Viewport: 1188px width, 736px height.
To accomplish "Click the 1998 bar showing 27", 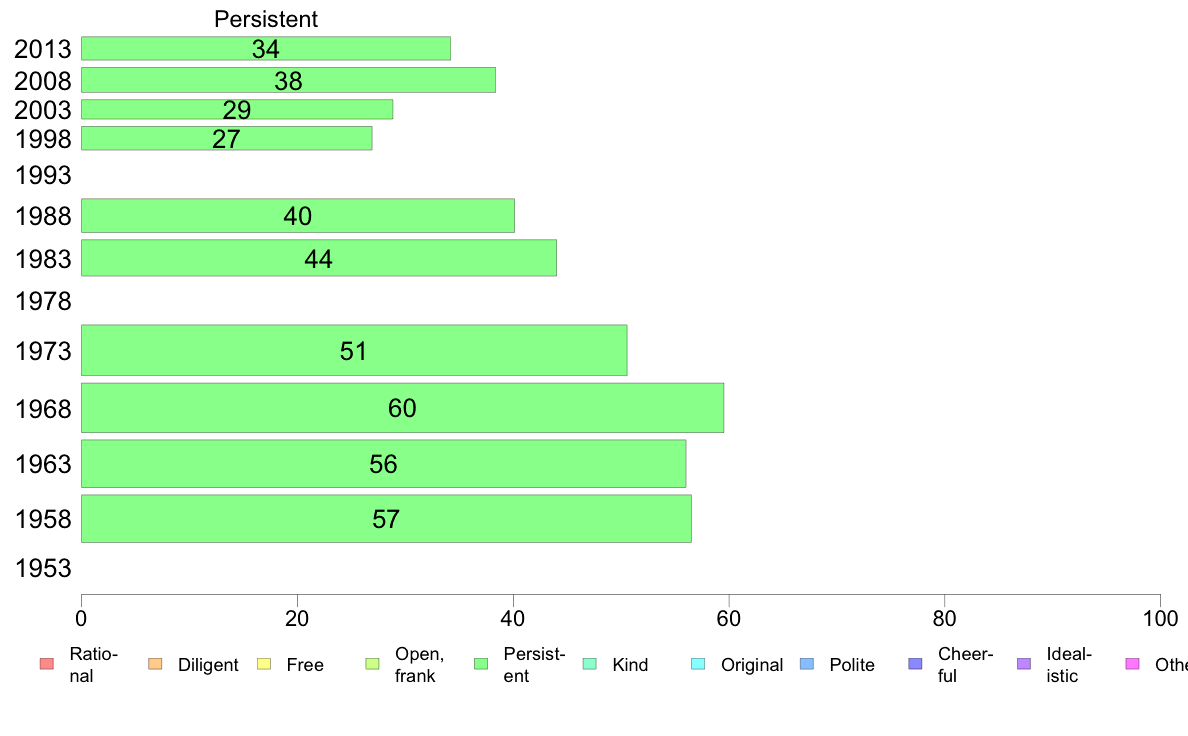I will tap(227, 139).
